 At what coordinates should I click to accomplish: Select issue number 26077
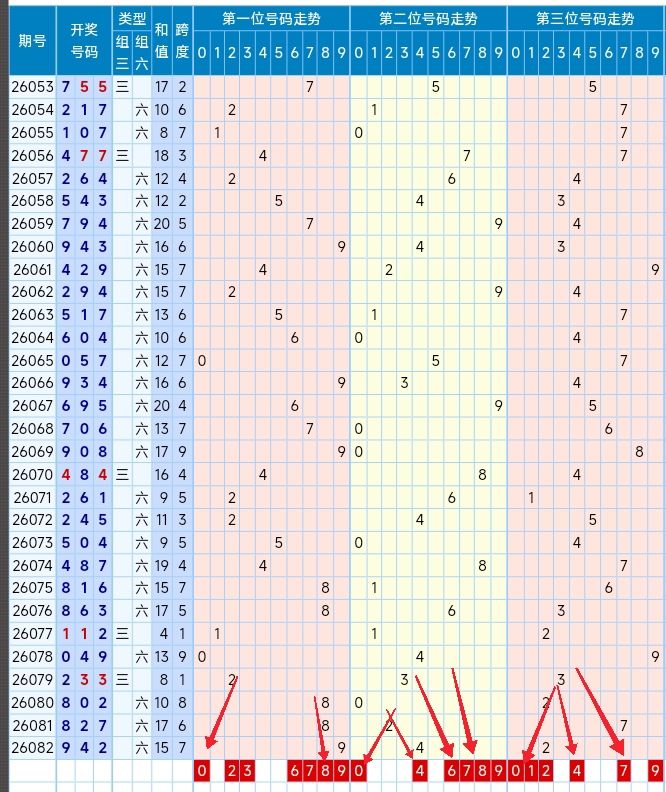pos(32,634)
